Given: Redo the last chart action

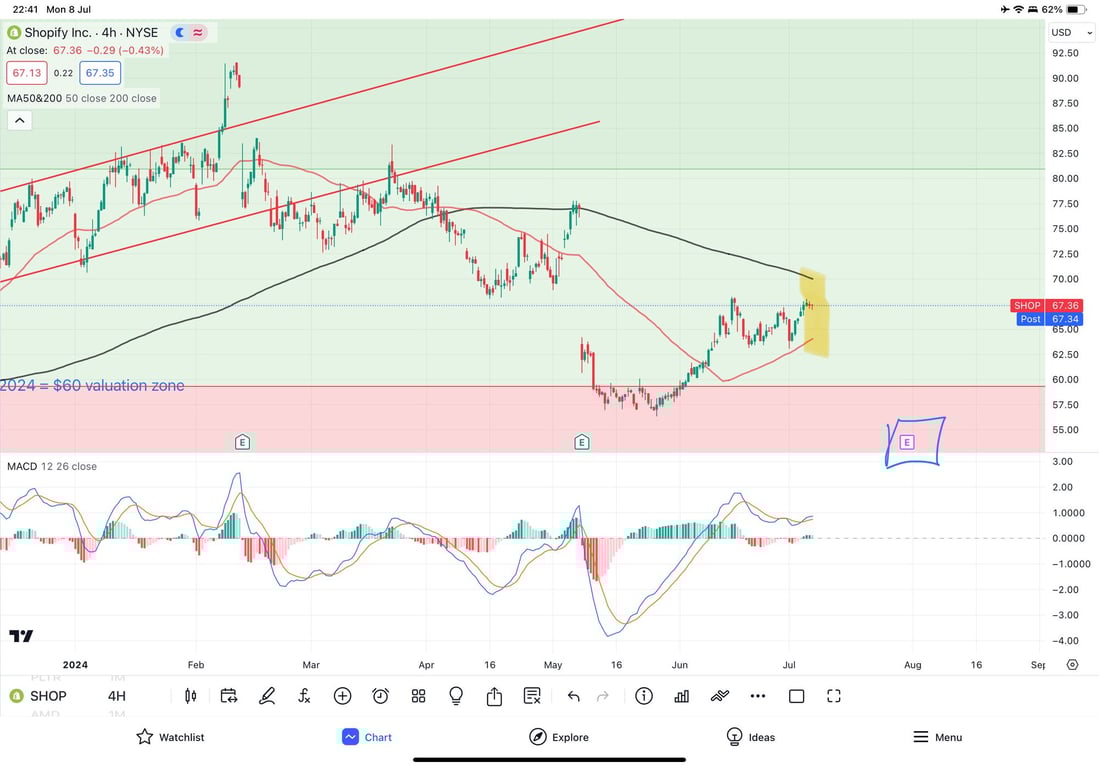Looking at the screenshot, I should [x=602, y=697].
